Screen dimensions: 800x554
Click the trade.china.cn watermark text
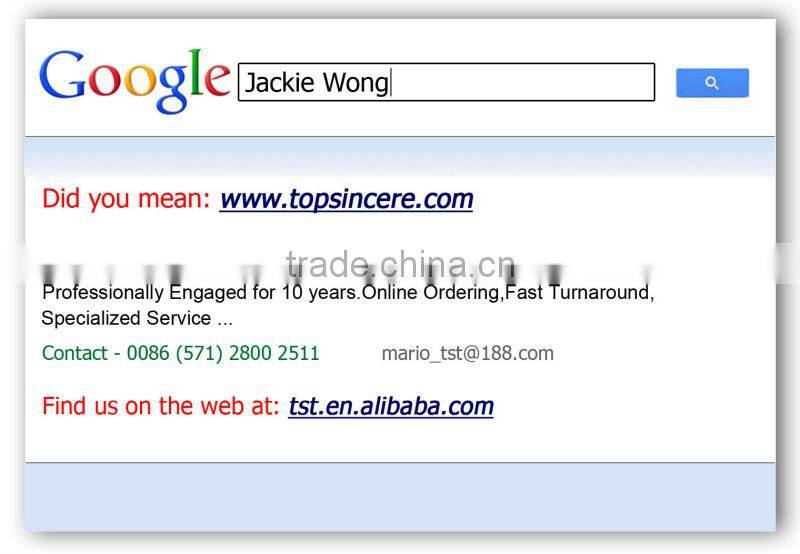point(401,265)
